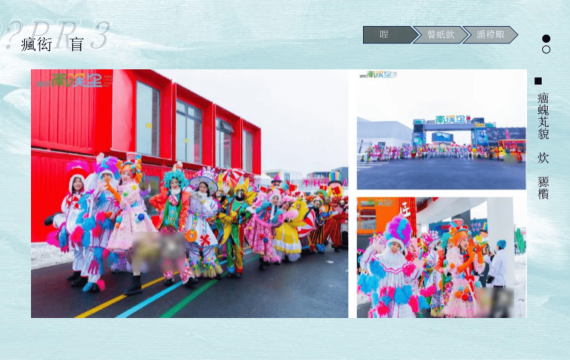Select the vertical caption text on right
This screenshot has height=360, width=570.
click(543, 146)
